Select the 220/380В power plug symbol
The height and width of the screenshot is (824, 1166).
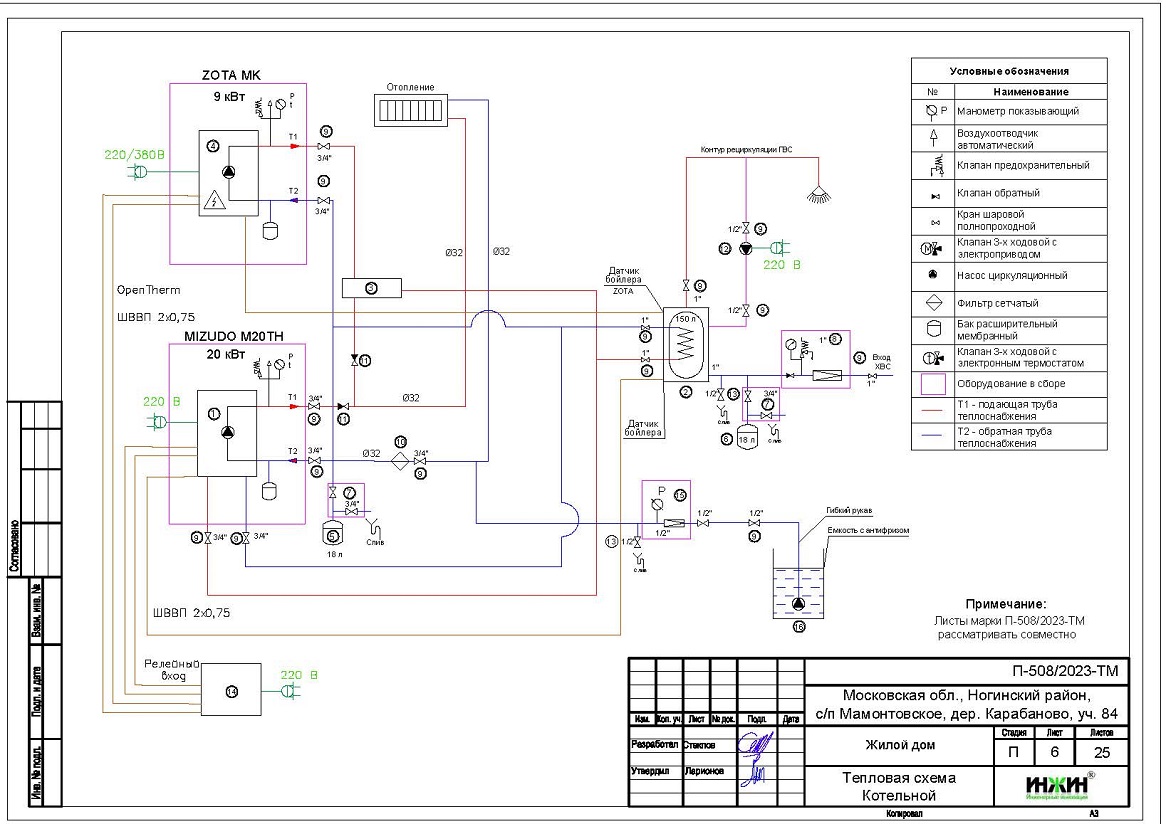[x=139, y=173]
